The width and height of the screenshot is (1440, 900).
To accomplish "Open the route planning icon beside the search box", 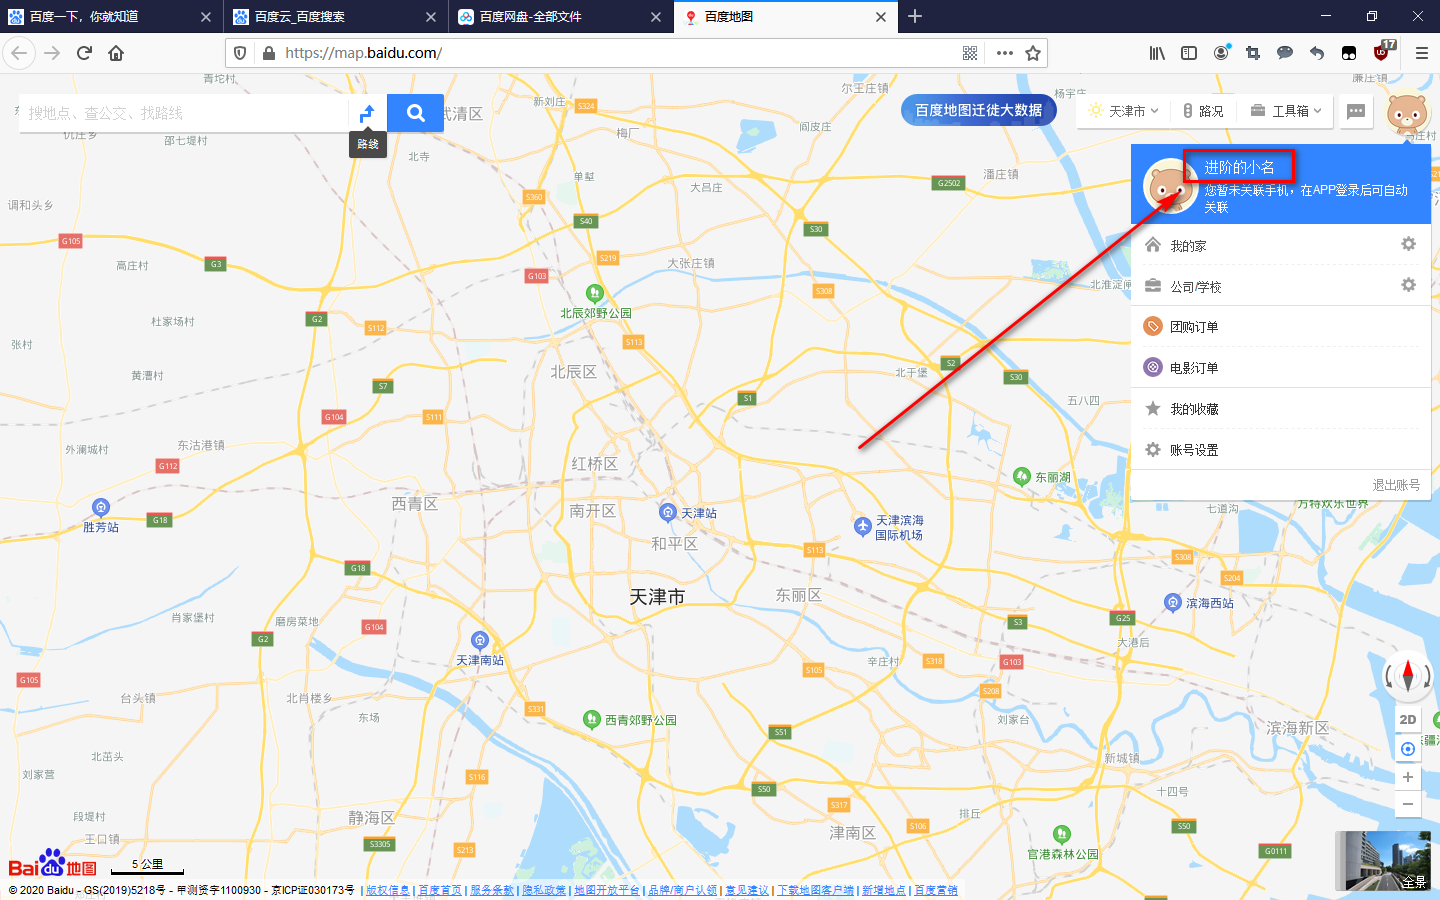I will 367,113.
